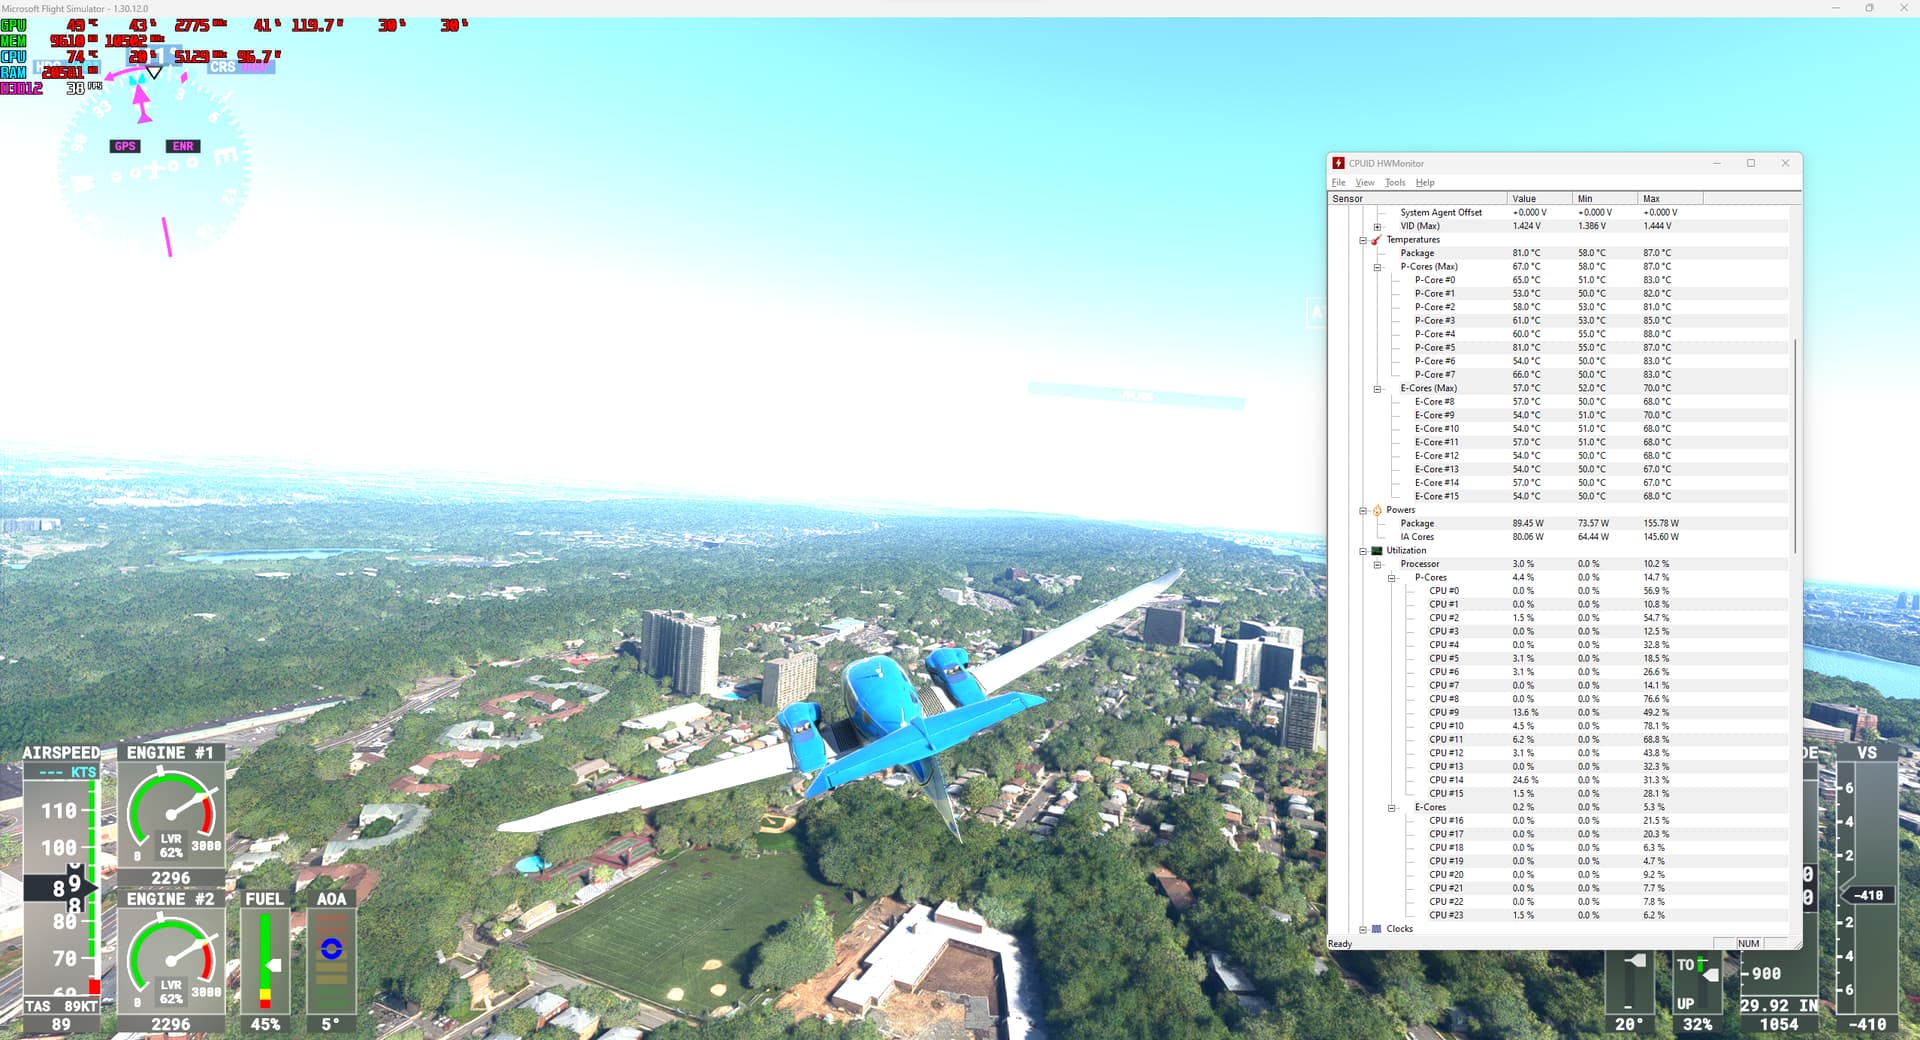Click the flame icon beside Powers

pyautogui.click(x=1376, y=510)
